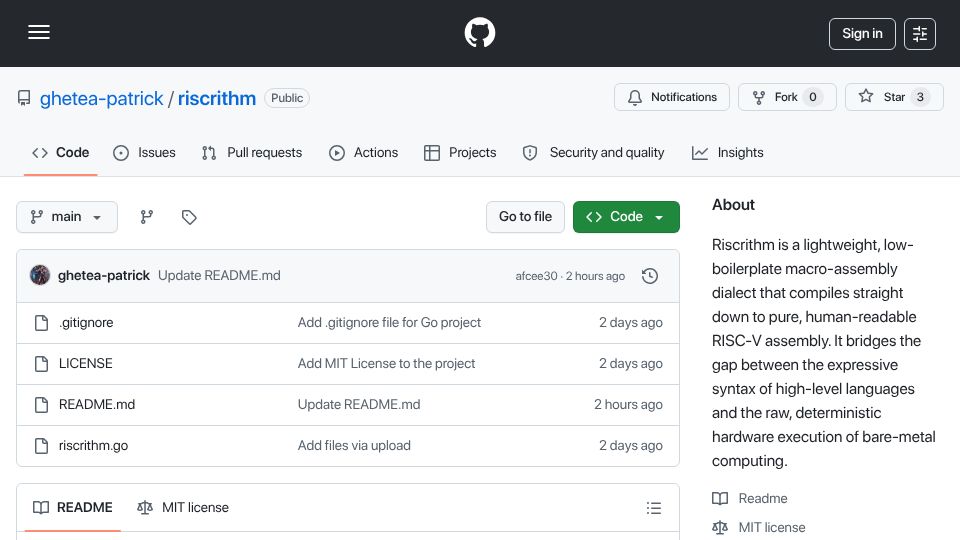The image size is (960, 540).
Task: Click the fork count badge 0
Action: [812, 97]
